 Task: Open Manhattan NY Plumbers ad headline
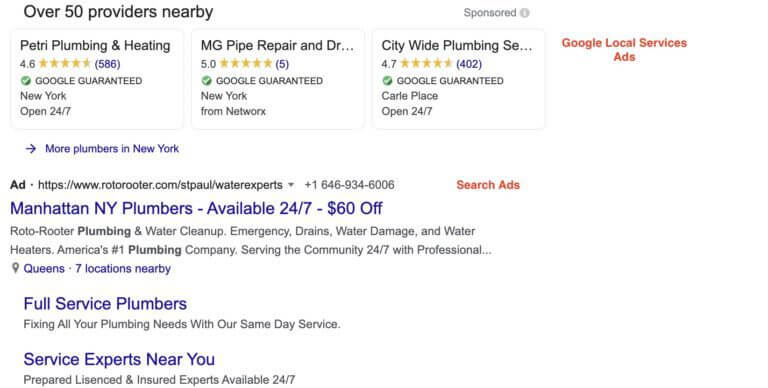[196, 208]
